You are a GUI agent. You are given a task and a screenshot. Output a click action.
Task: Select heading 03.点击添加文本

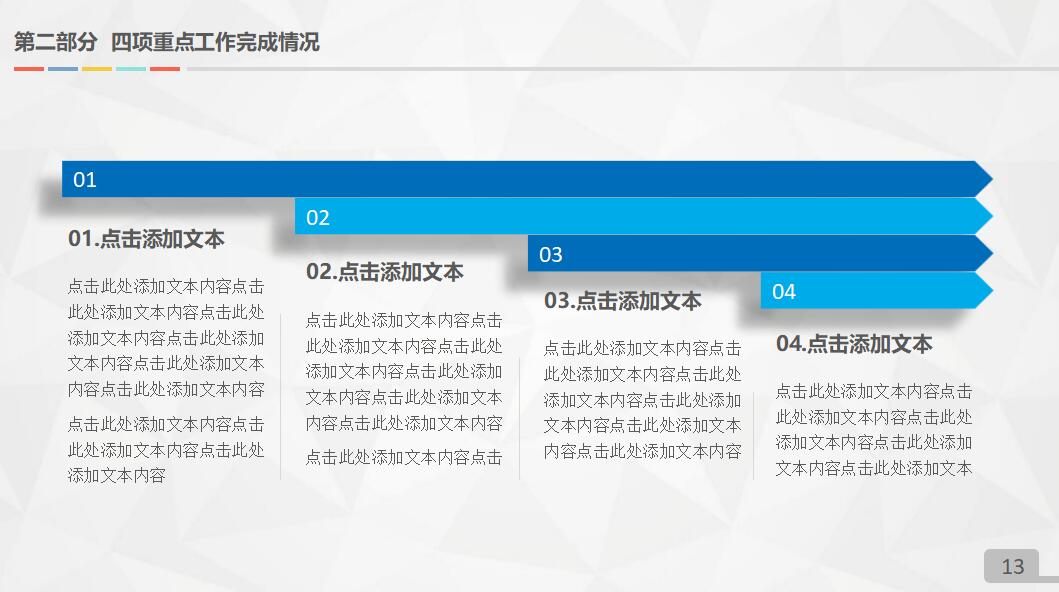click(x=623, y=301)
